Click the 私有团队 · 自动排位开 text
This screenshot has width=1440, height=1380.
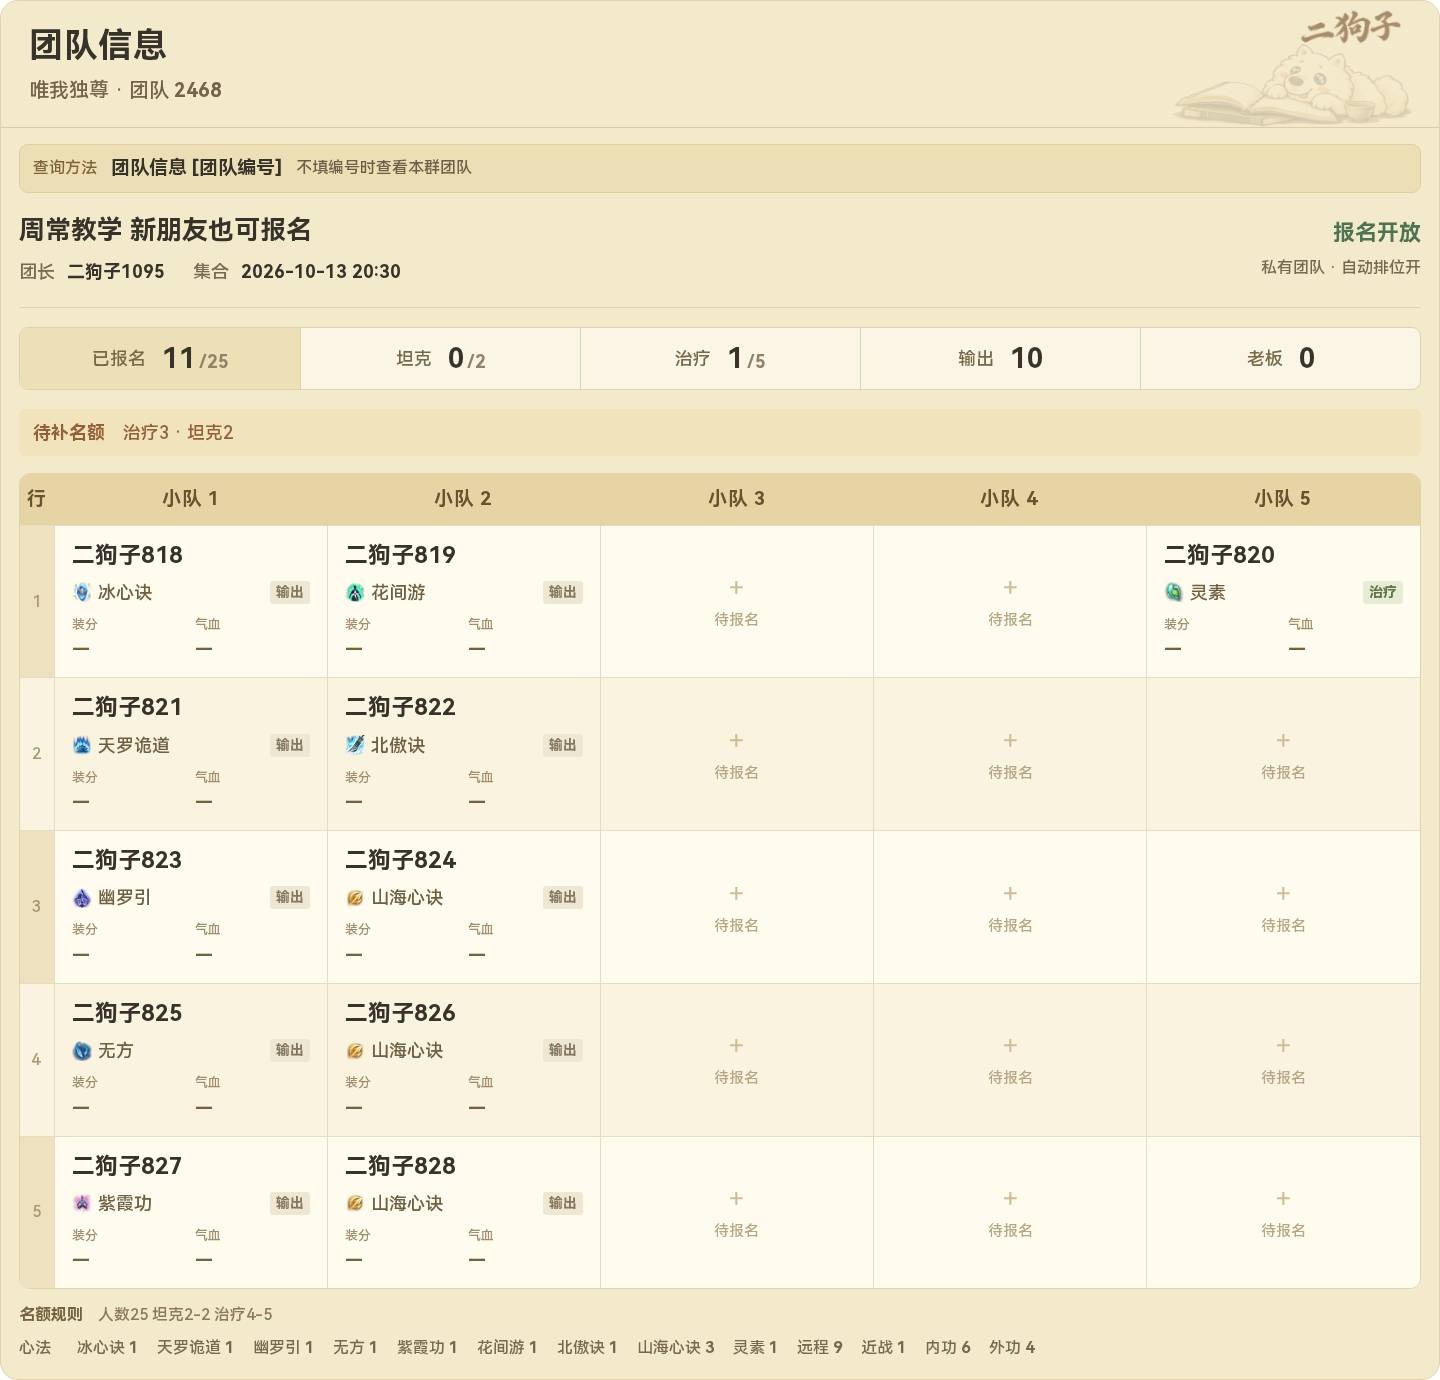click(1341, 267)
